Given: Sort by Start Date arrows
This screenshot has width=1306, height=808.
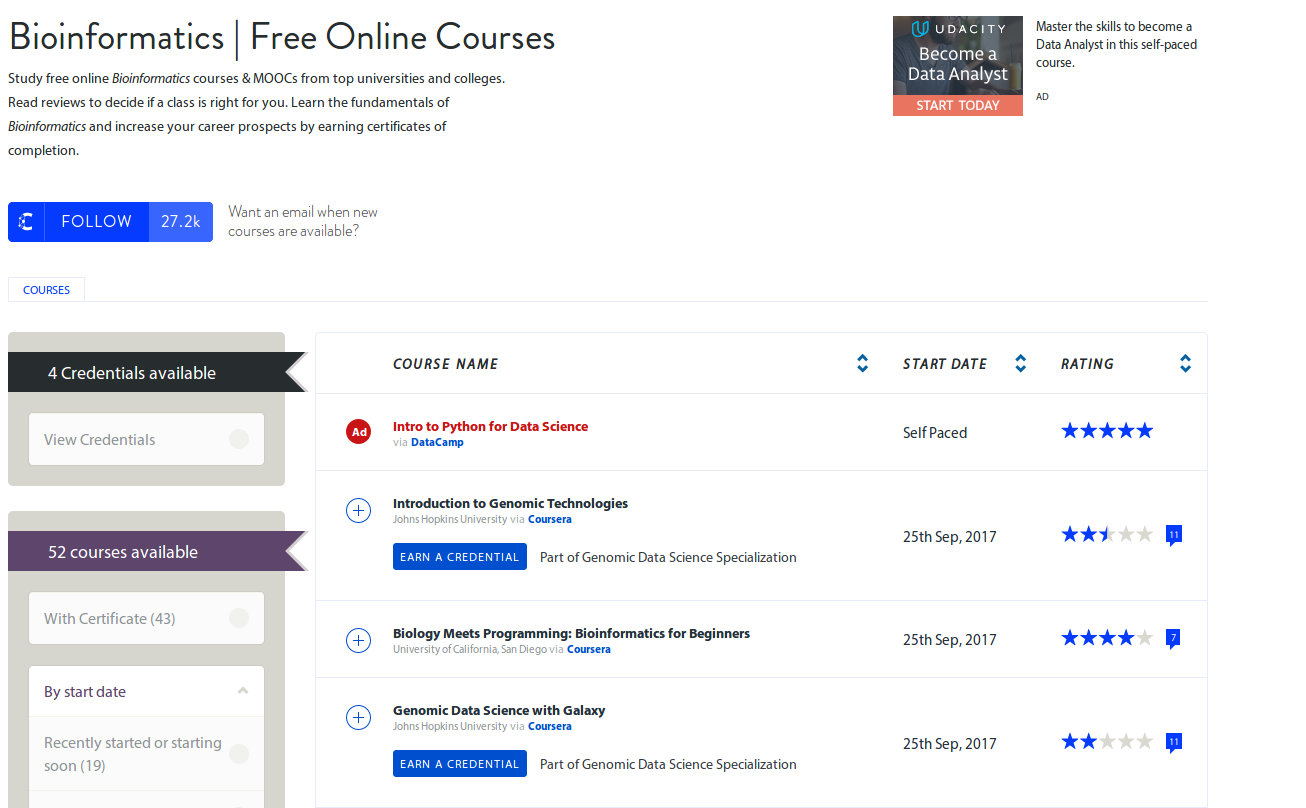Looking at the screenshot, I should coord(1020,364).
